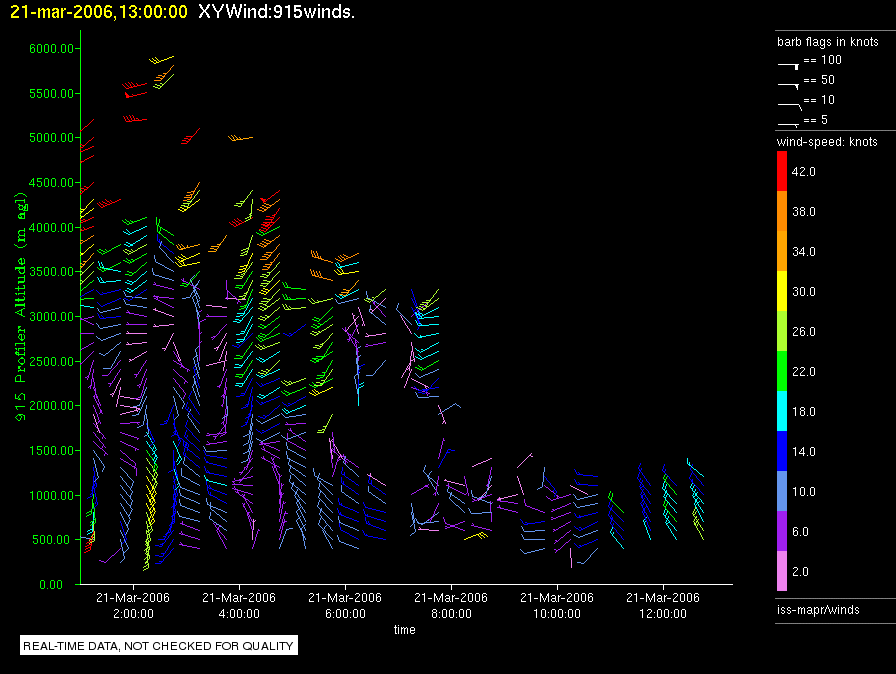
Task: Click the 6.0 wind-speed scale number
Action: (800, 532)
